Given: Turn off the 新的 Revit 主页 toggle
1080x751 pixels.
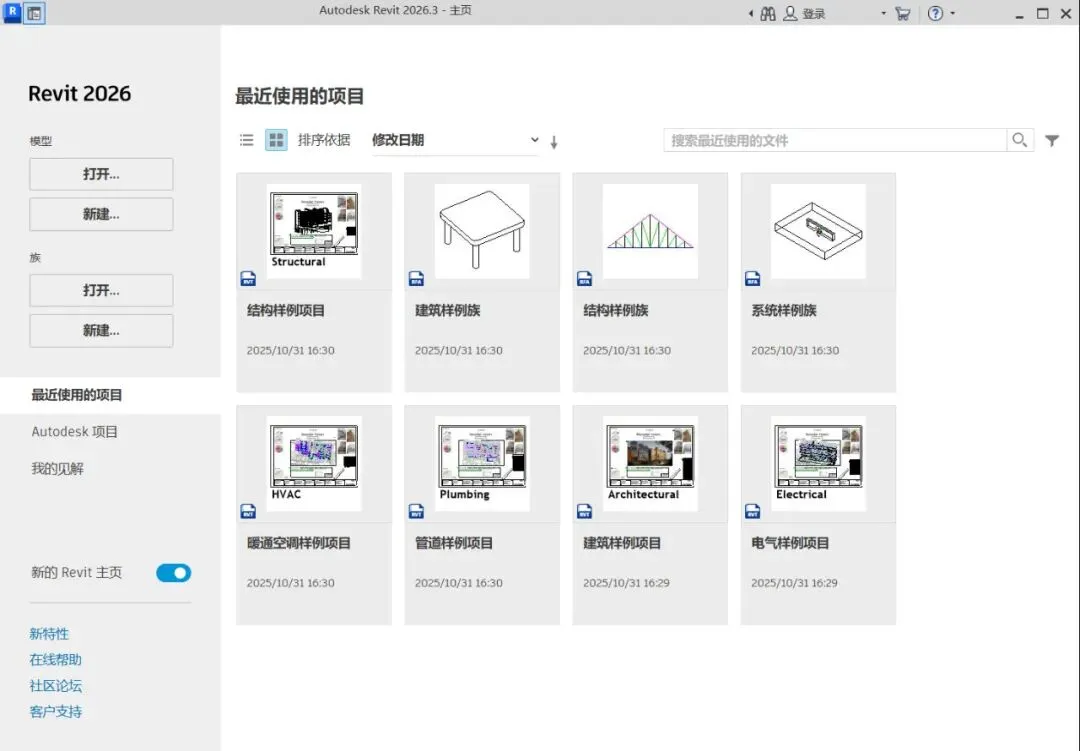Looking at the screenshot, I should [x=174, y=573].
